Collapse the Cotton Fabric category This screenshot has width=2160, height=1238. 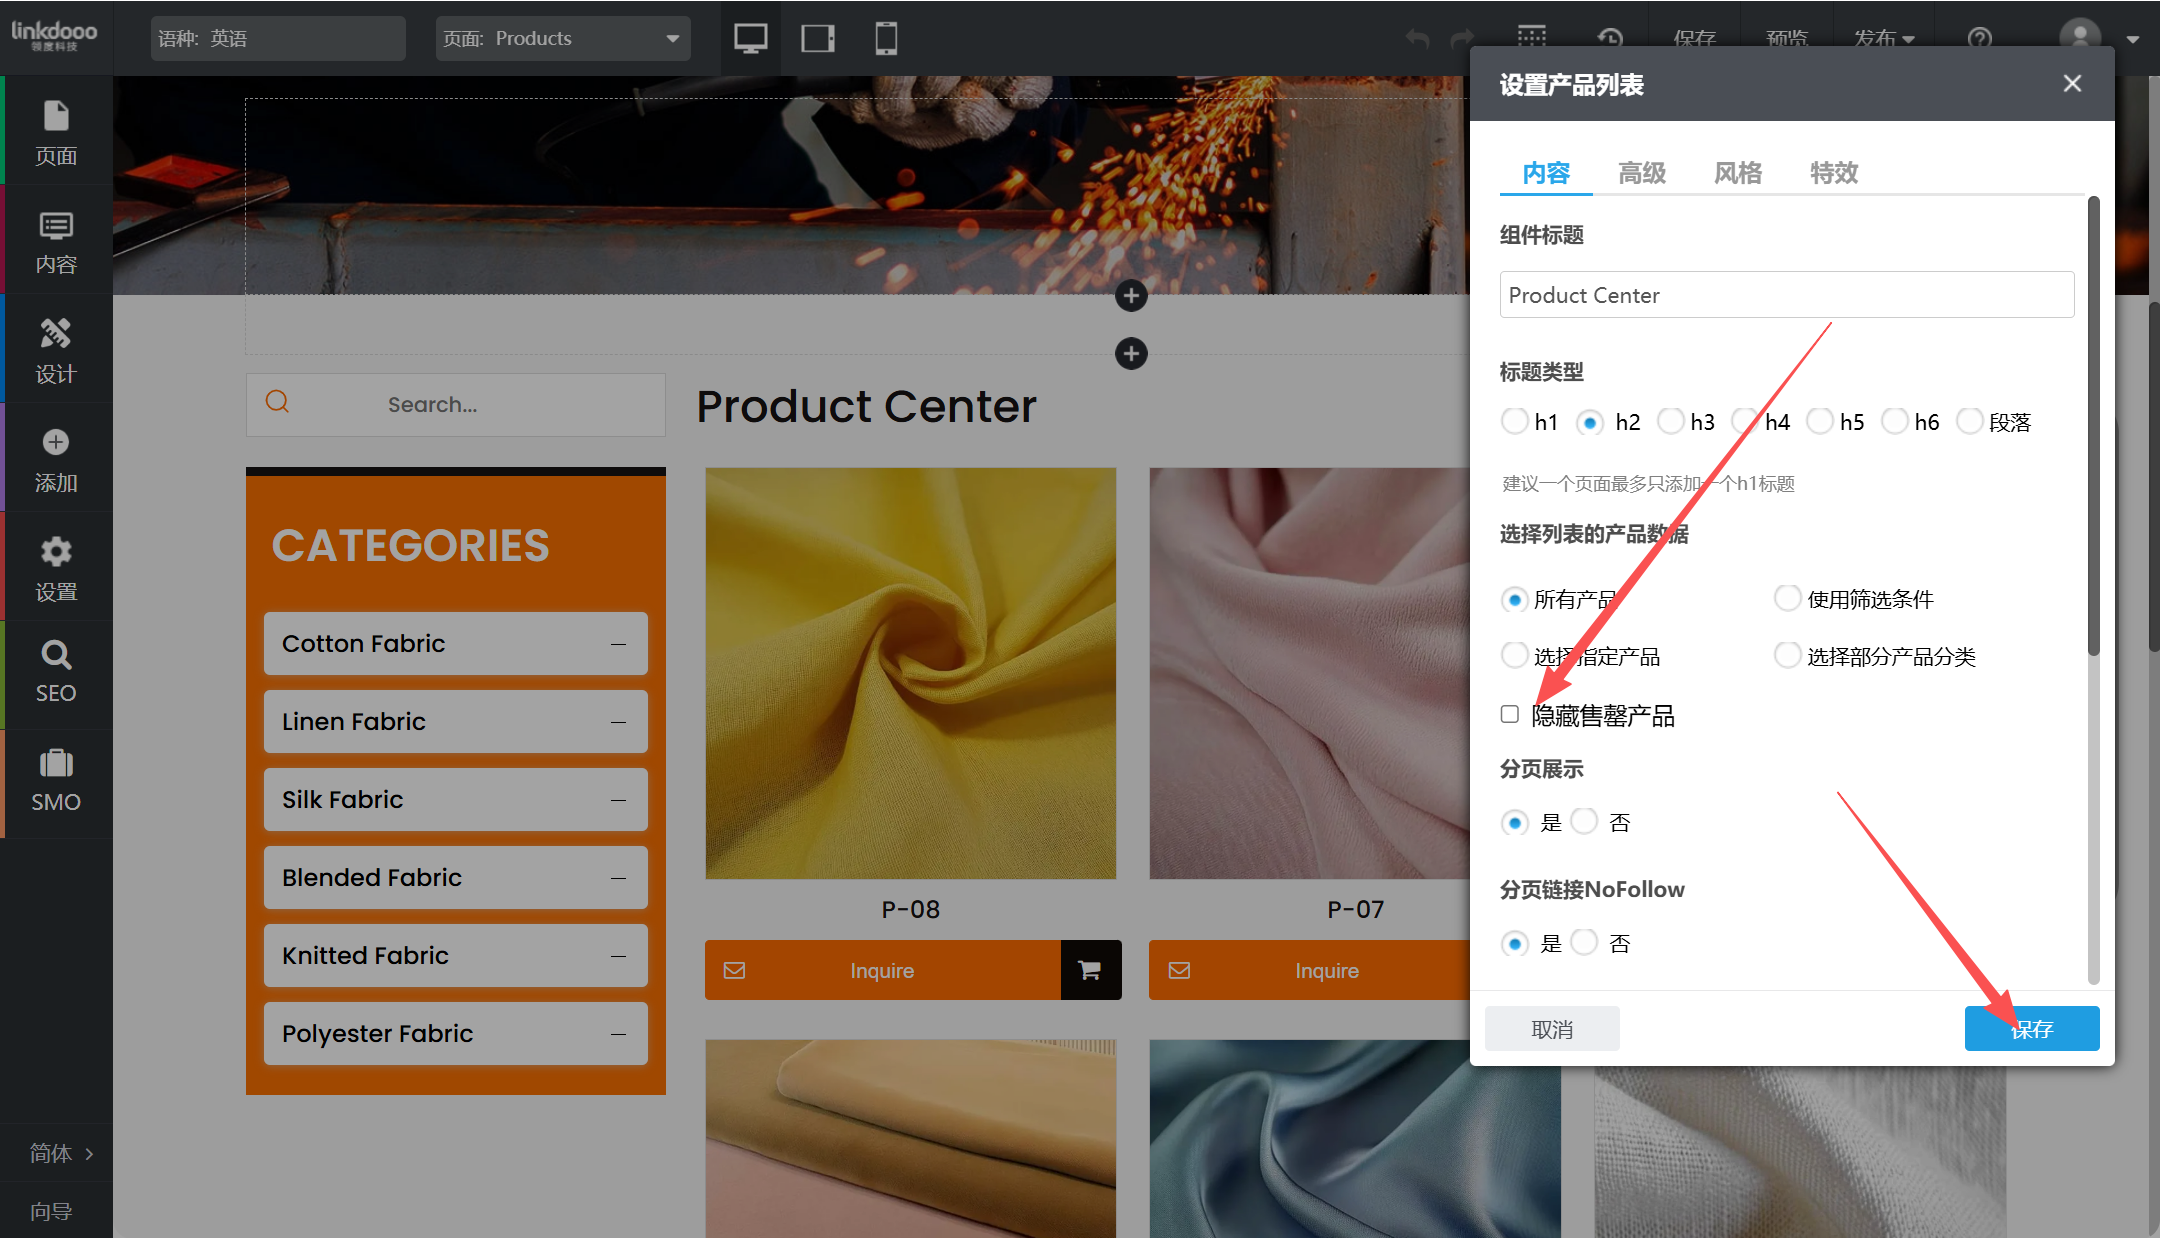pos(618,644)
